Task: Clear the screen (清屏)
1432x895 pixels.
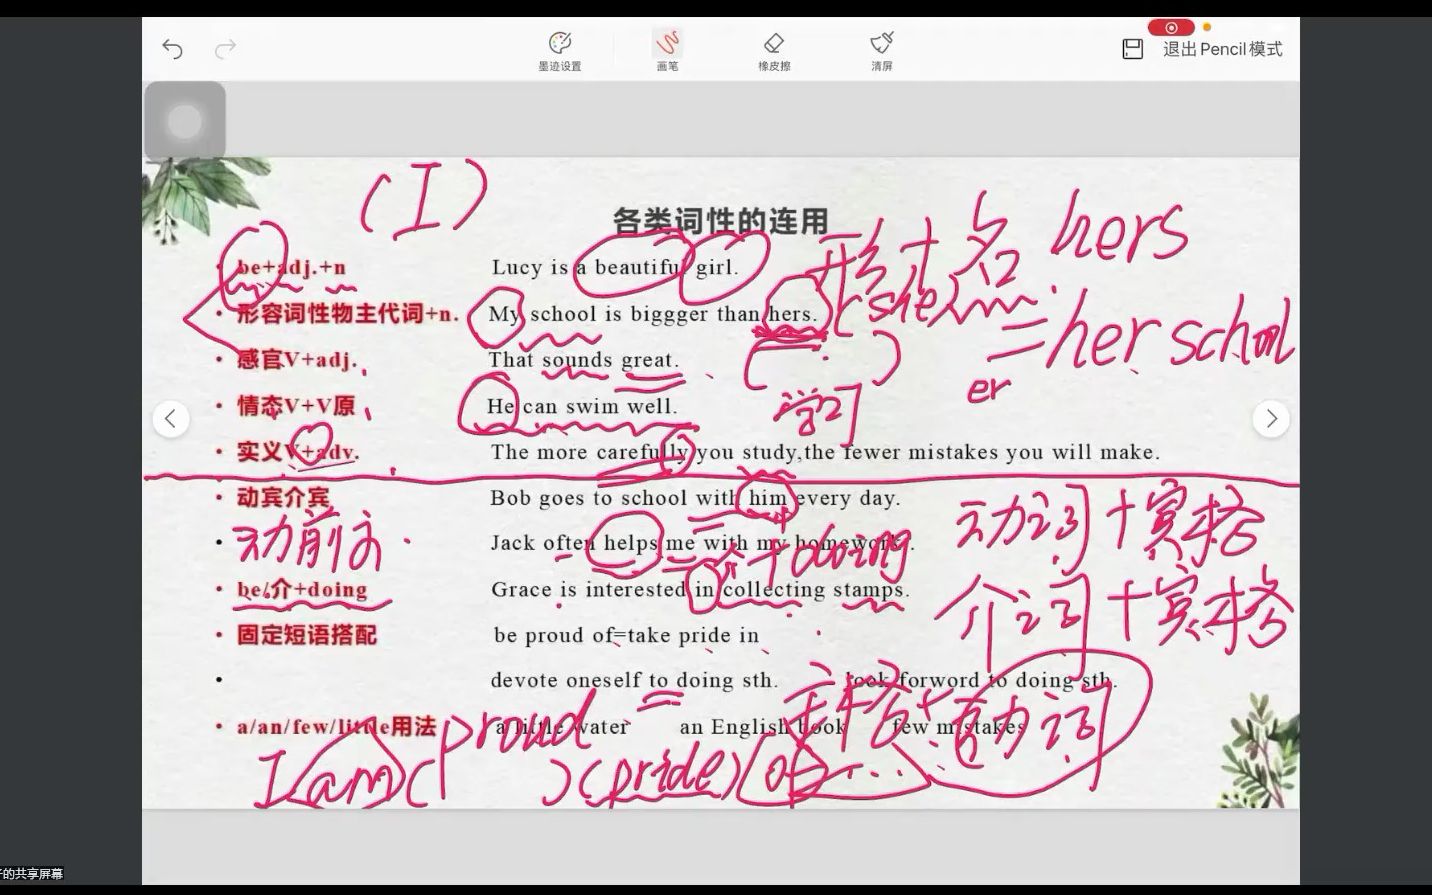Action: click(x=881, y=51)
